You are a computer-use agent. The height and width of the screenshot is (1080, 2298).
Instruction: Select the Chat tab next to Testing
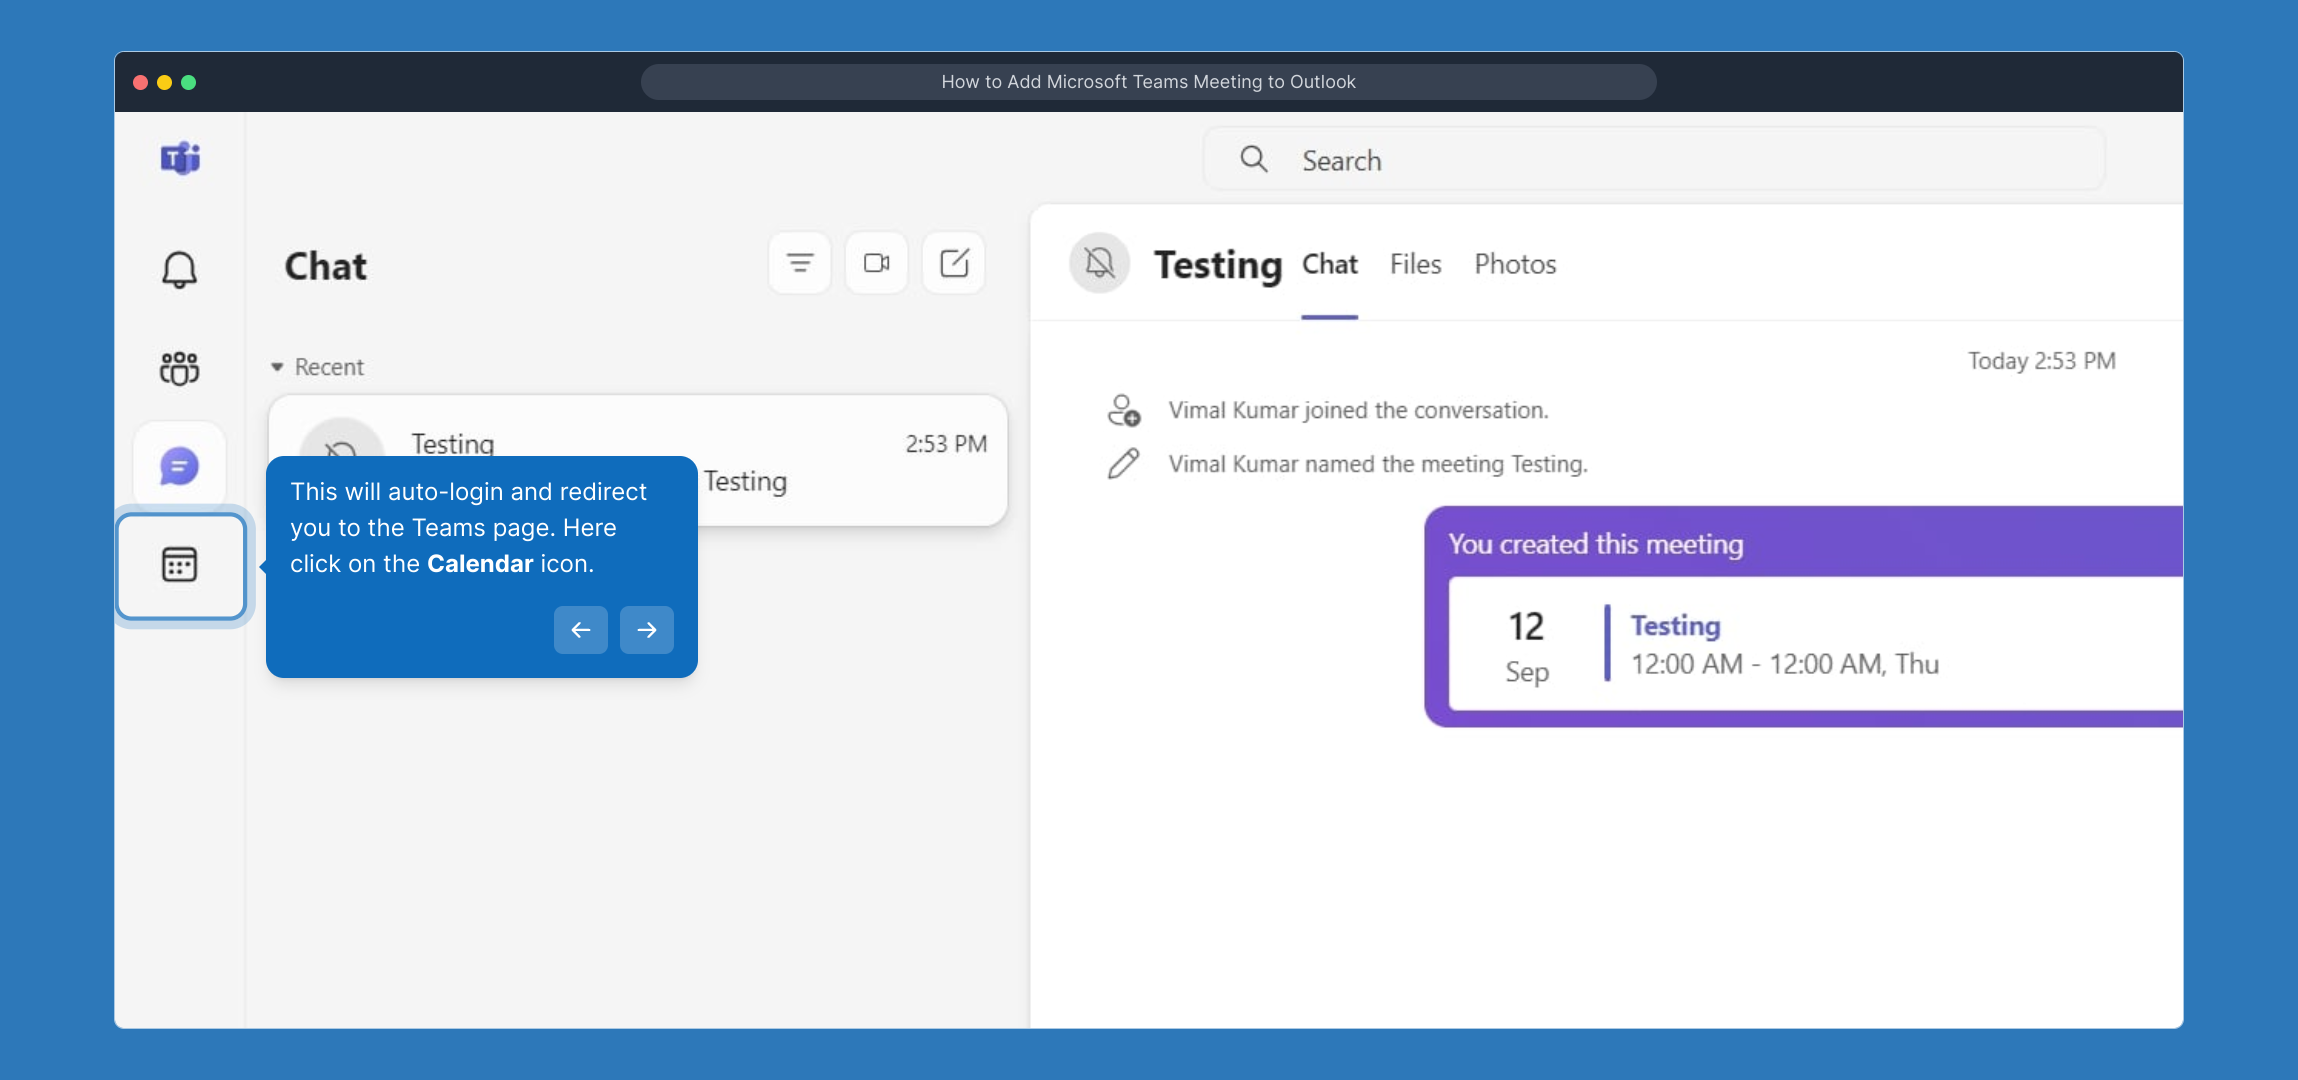click(x=1329, y=264)
